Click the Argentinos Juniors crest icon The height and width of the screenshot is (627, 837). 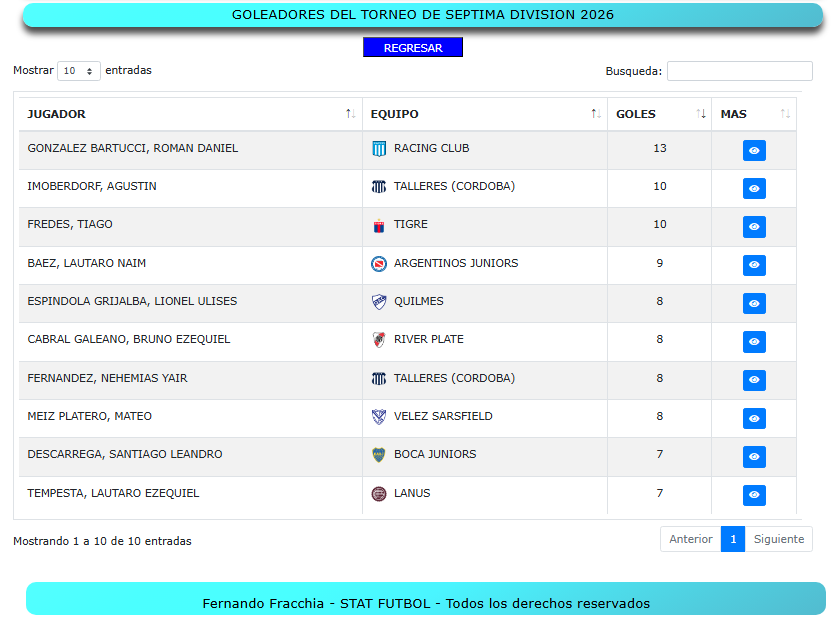coord(379,264)
